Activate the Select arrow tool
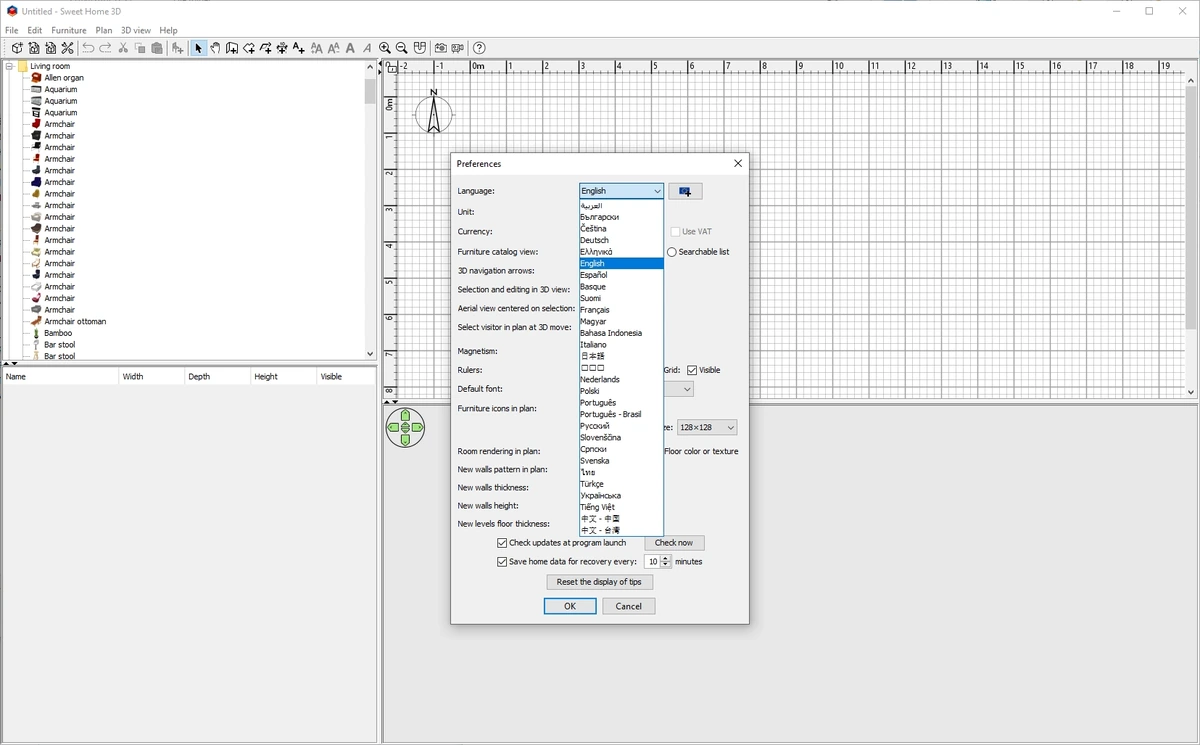The image size is (1200, 745). [x=198, y=48]
